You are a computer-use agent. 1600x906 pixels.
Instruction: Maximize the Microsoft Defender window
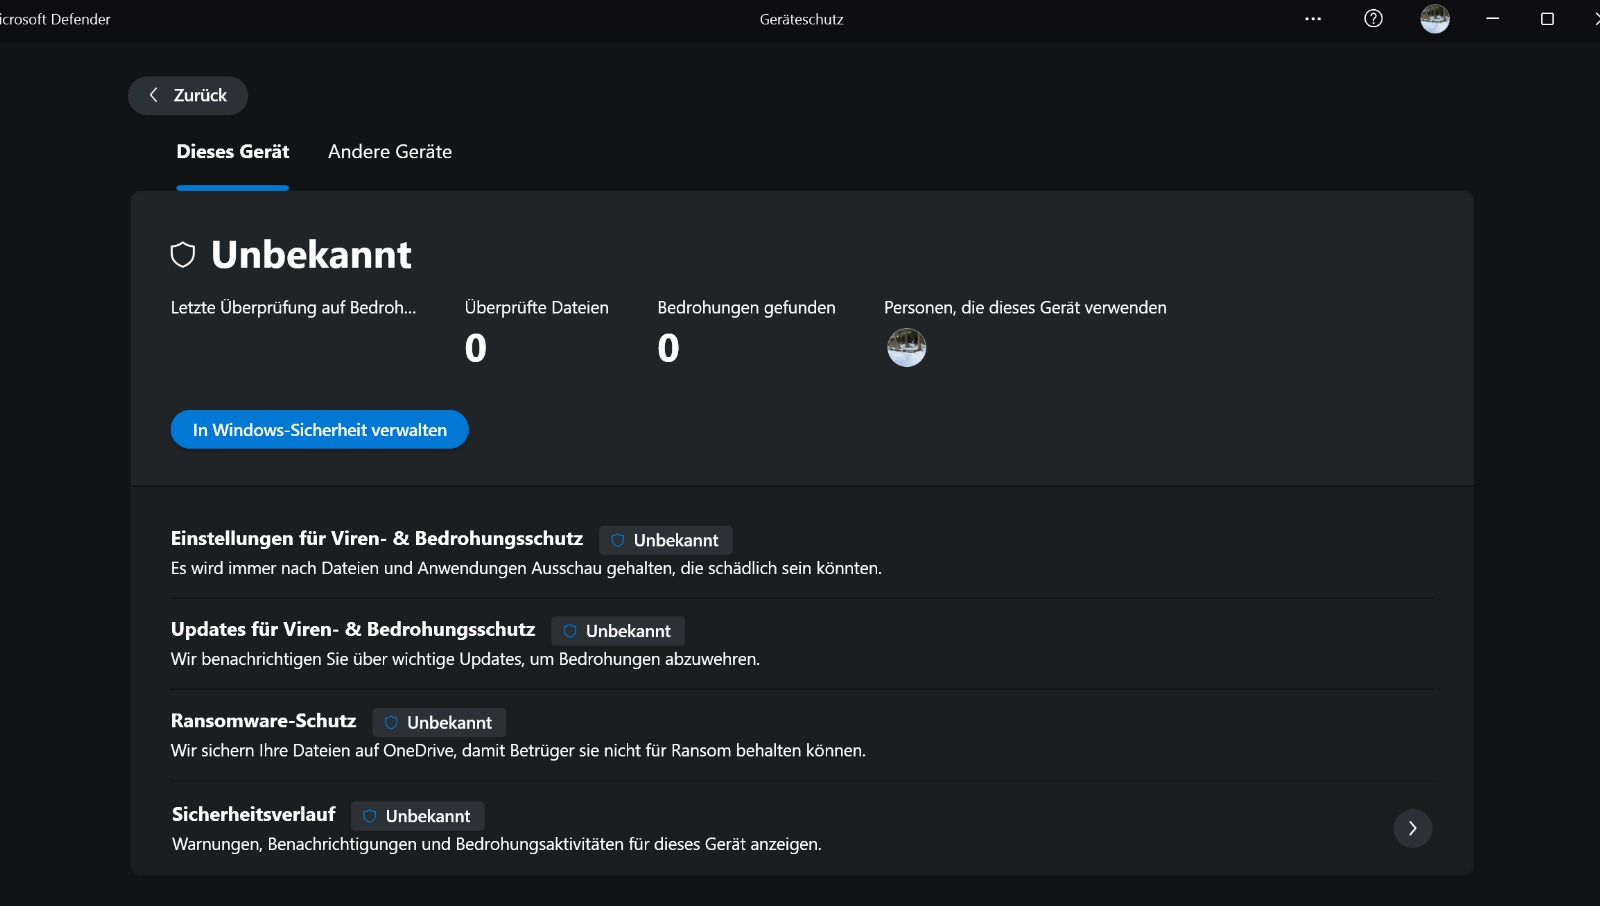[1547, 19]
